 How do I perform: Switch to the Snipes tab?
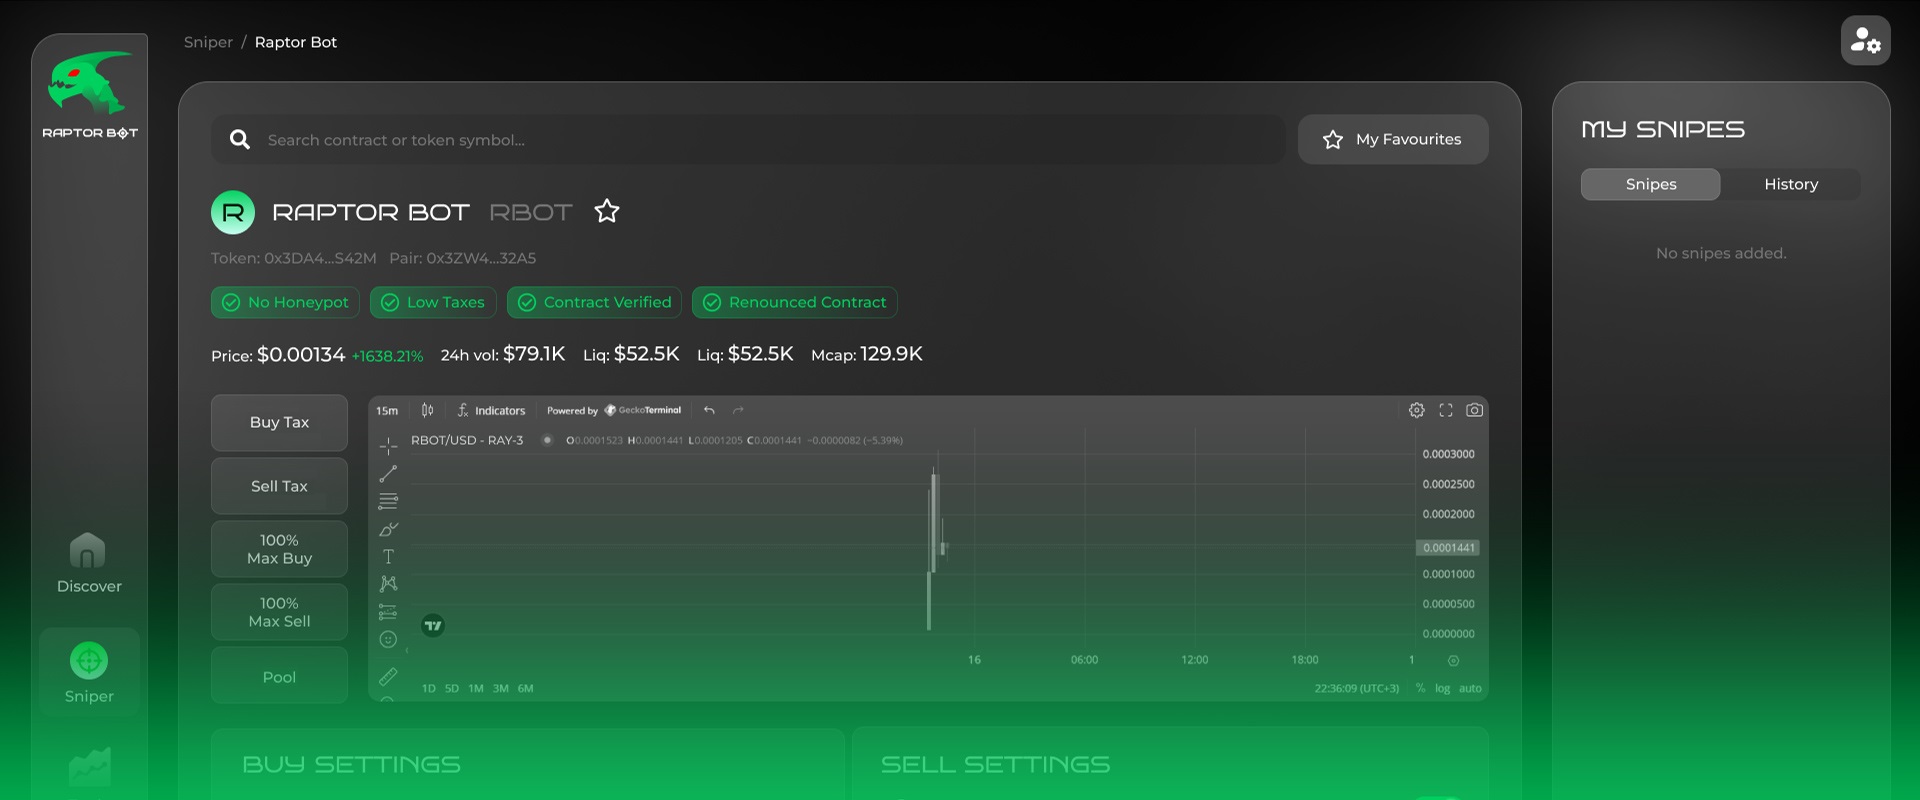[x=1650, y=184]
